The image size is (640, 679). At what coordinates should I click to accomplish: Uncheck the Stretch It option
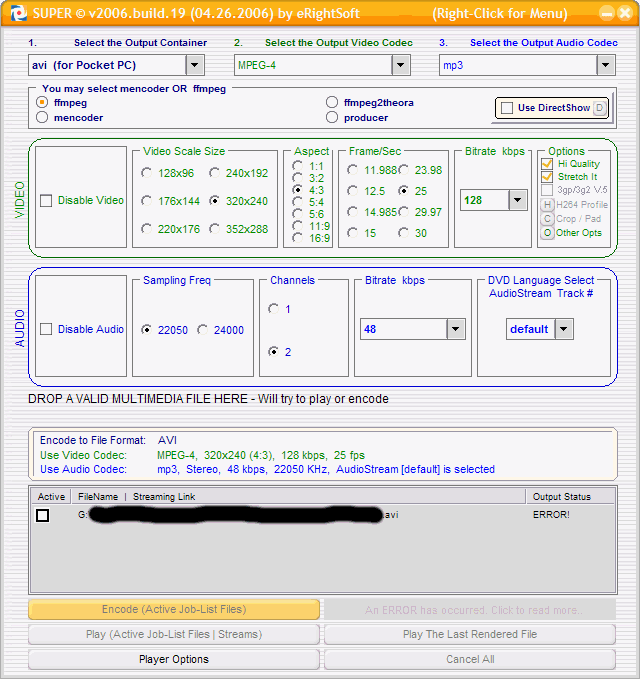pos(547,177)
